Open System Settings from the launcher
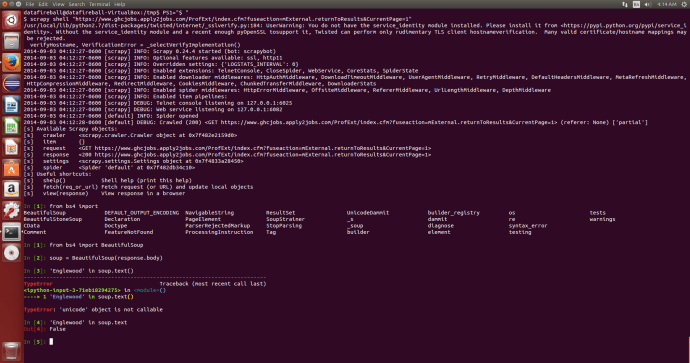Viewport: 690px width, 363px height. click(x=11, y=210)
